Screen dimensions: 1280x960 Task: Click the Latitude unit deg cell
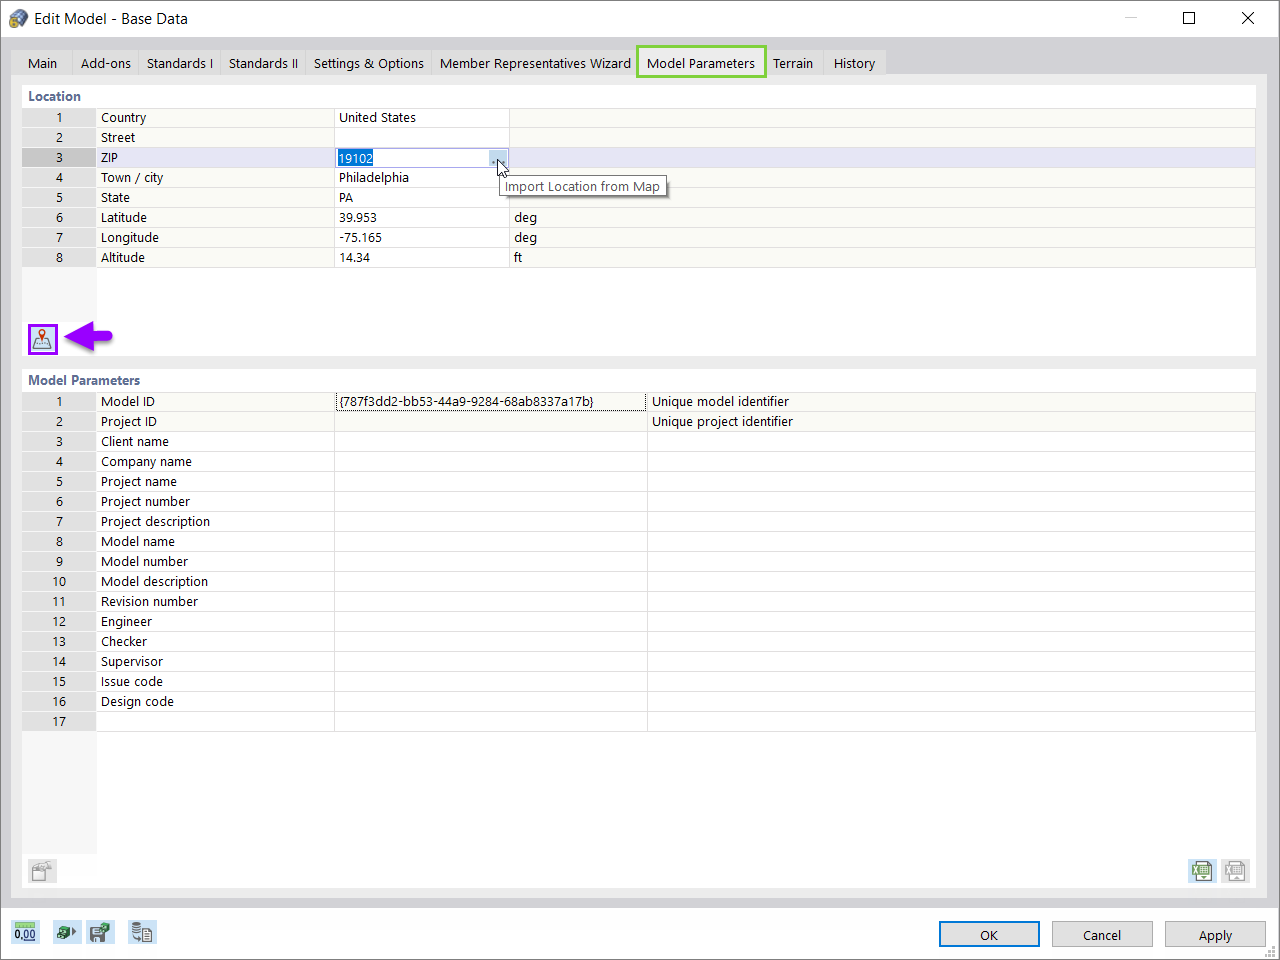pos(882,218)
